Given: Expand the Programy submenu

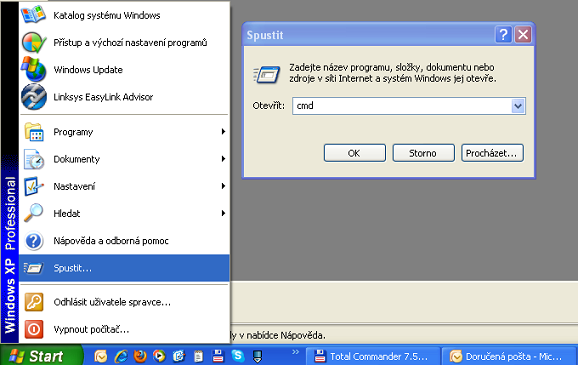Looking at the screenshot, I should coord(124,132).
